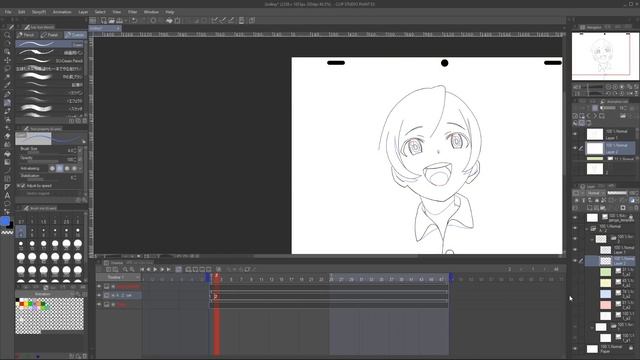Collapse the animation folder in Layer panel
The height and width of the screenshot is (360, 640).
(x=587, y=229)
